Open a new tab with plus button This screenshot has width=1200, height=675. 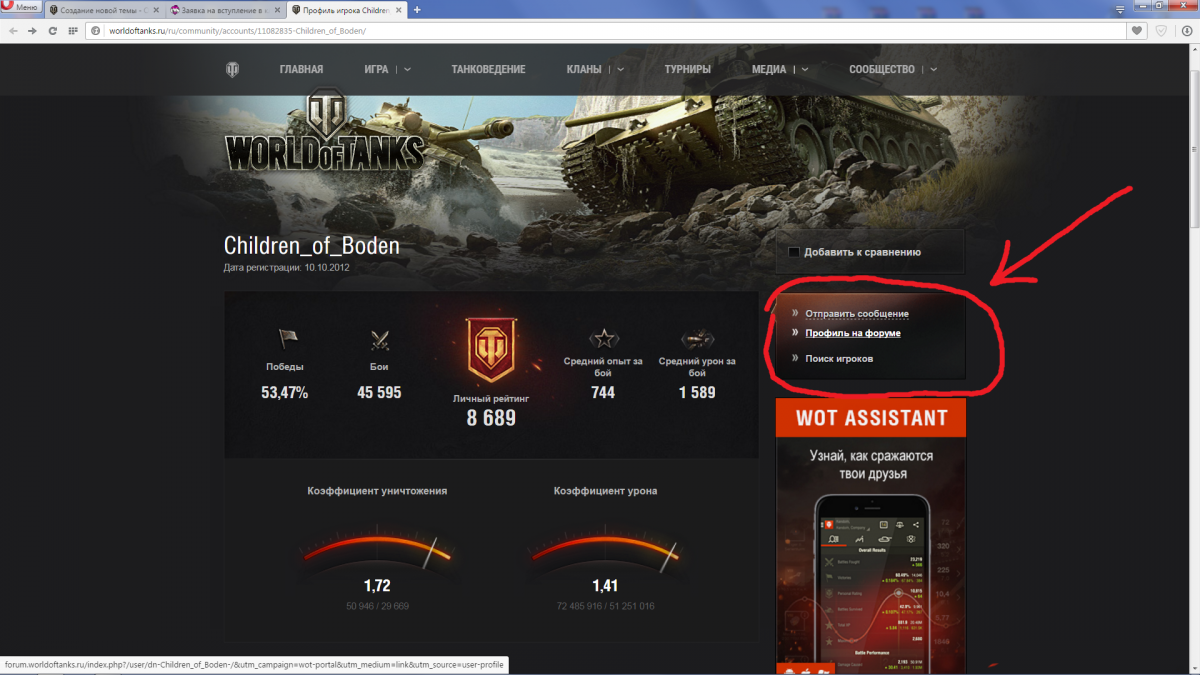(x=417, y=10)
